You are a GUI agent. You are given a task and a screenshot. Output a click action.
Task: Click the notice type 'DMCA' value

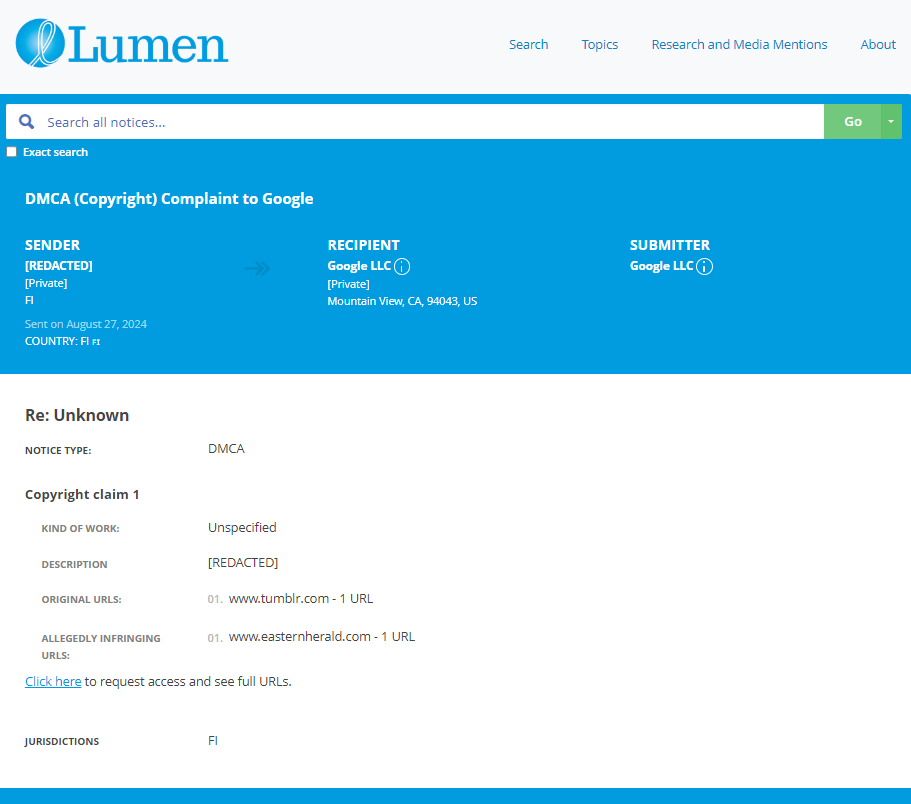click(226, 448)
